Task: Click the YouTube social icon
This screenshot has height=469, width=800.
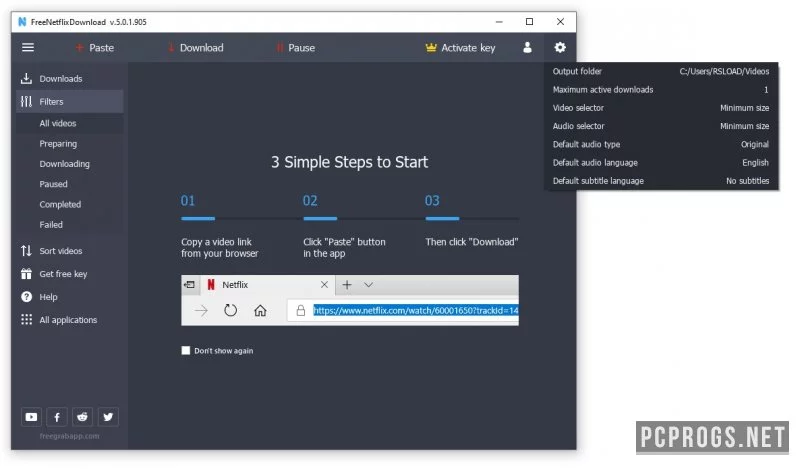Action: tap(31, 417)
